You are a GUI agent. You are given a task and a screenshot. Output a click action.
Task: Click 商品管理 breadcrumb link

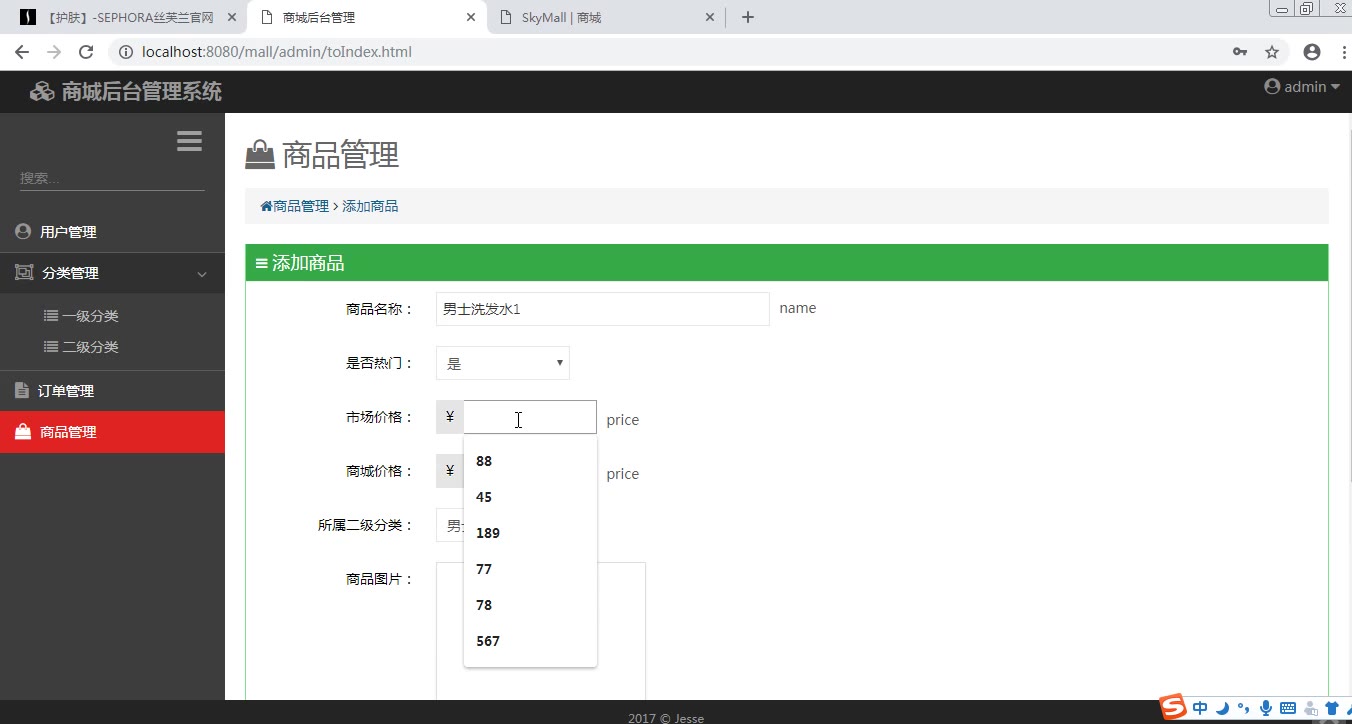(x=301, y=206)
